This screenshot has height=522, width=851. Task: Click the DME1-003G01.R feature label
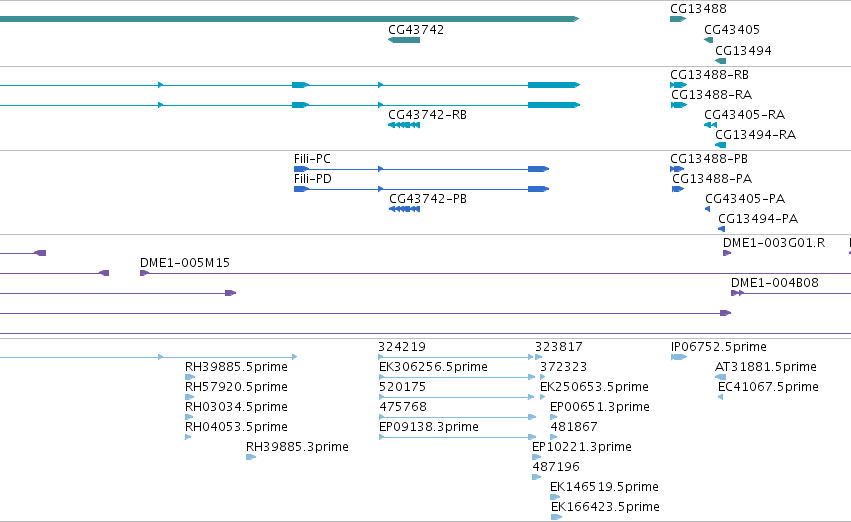pyautogui.click(x=774, y=243)
